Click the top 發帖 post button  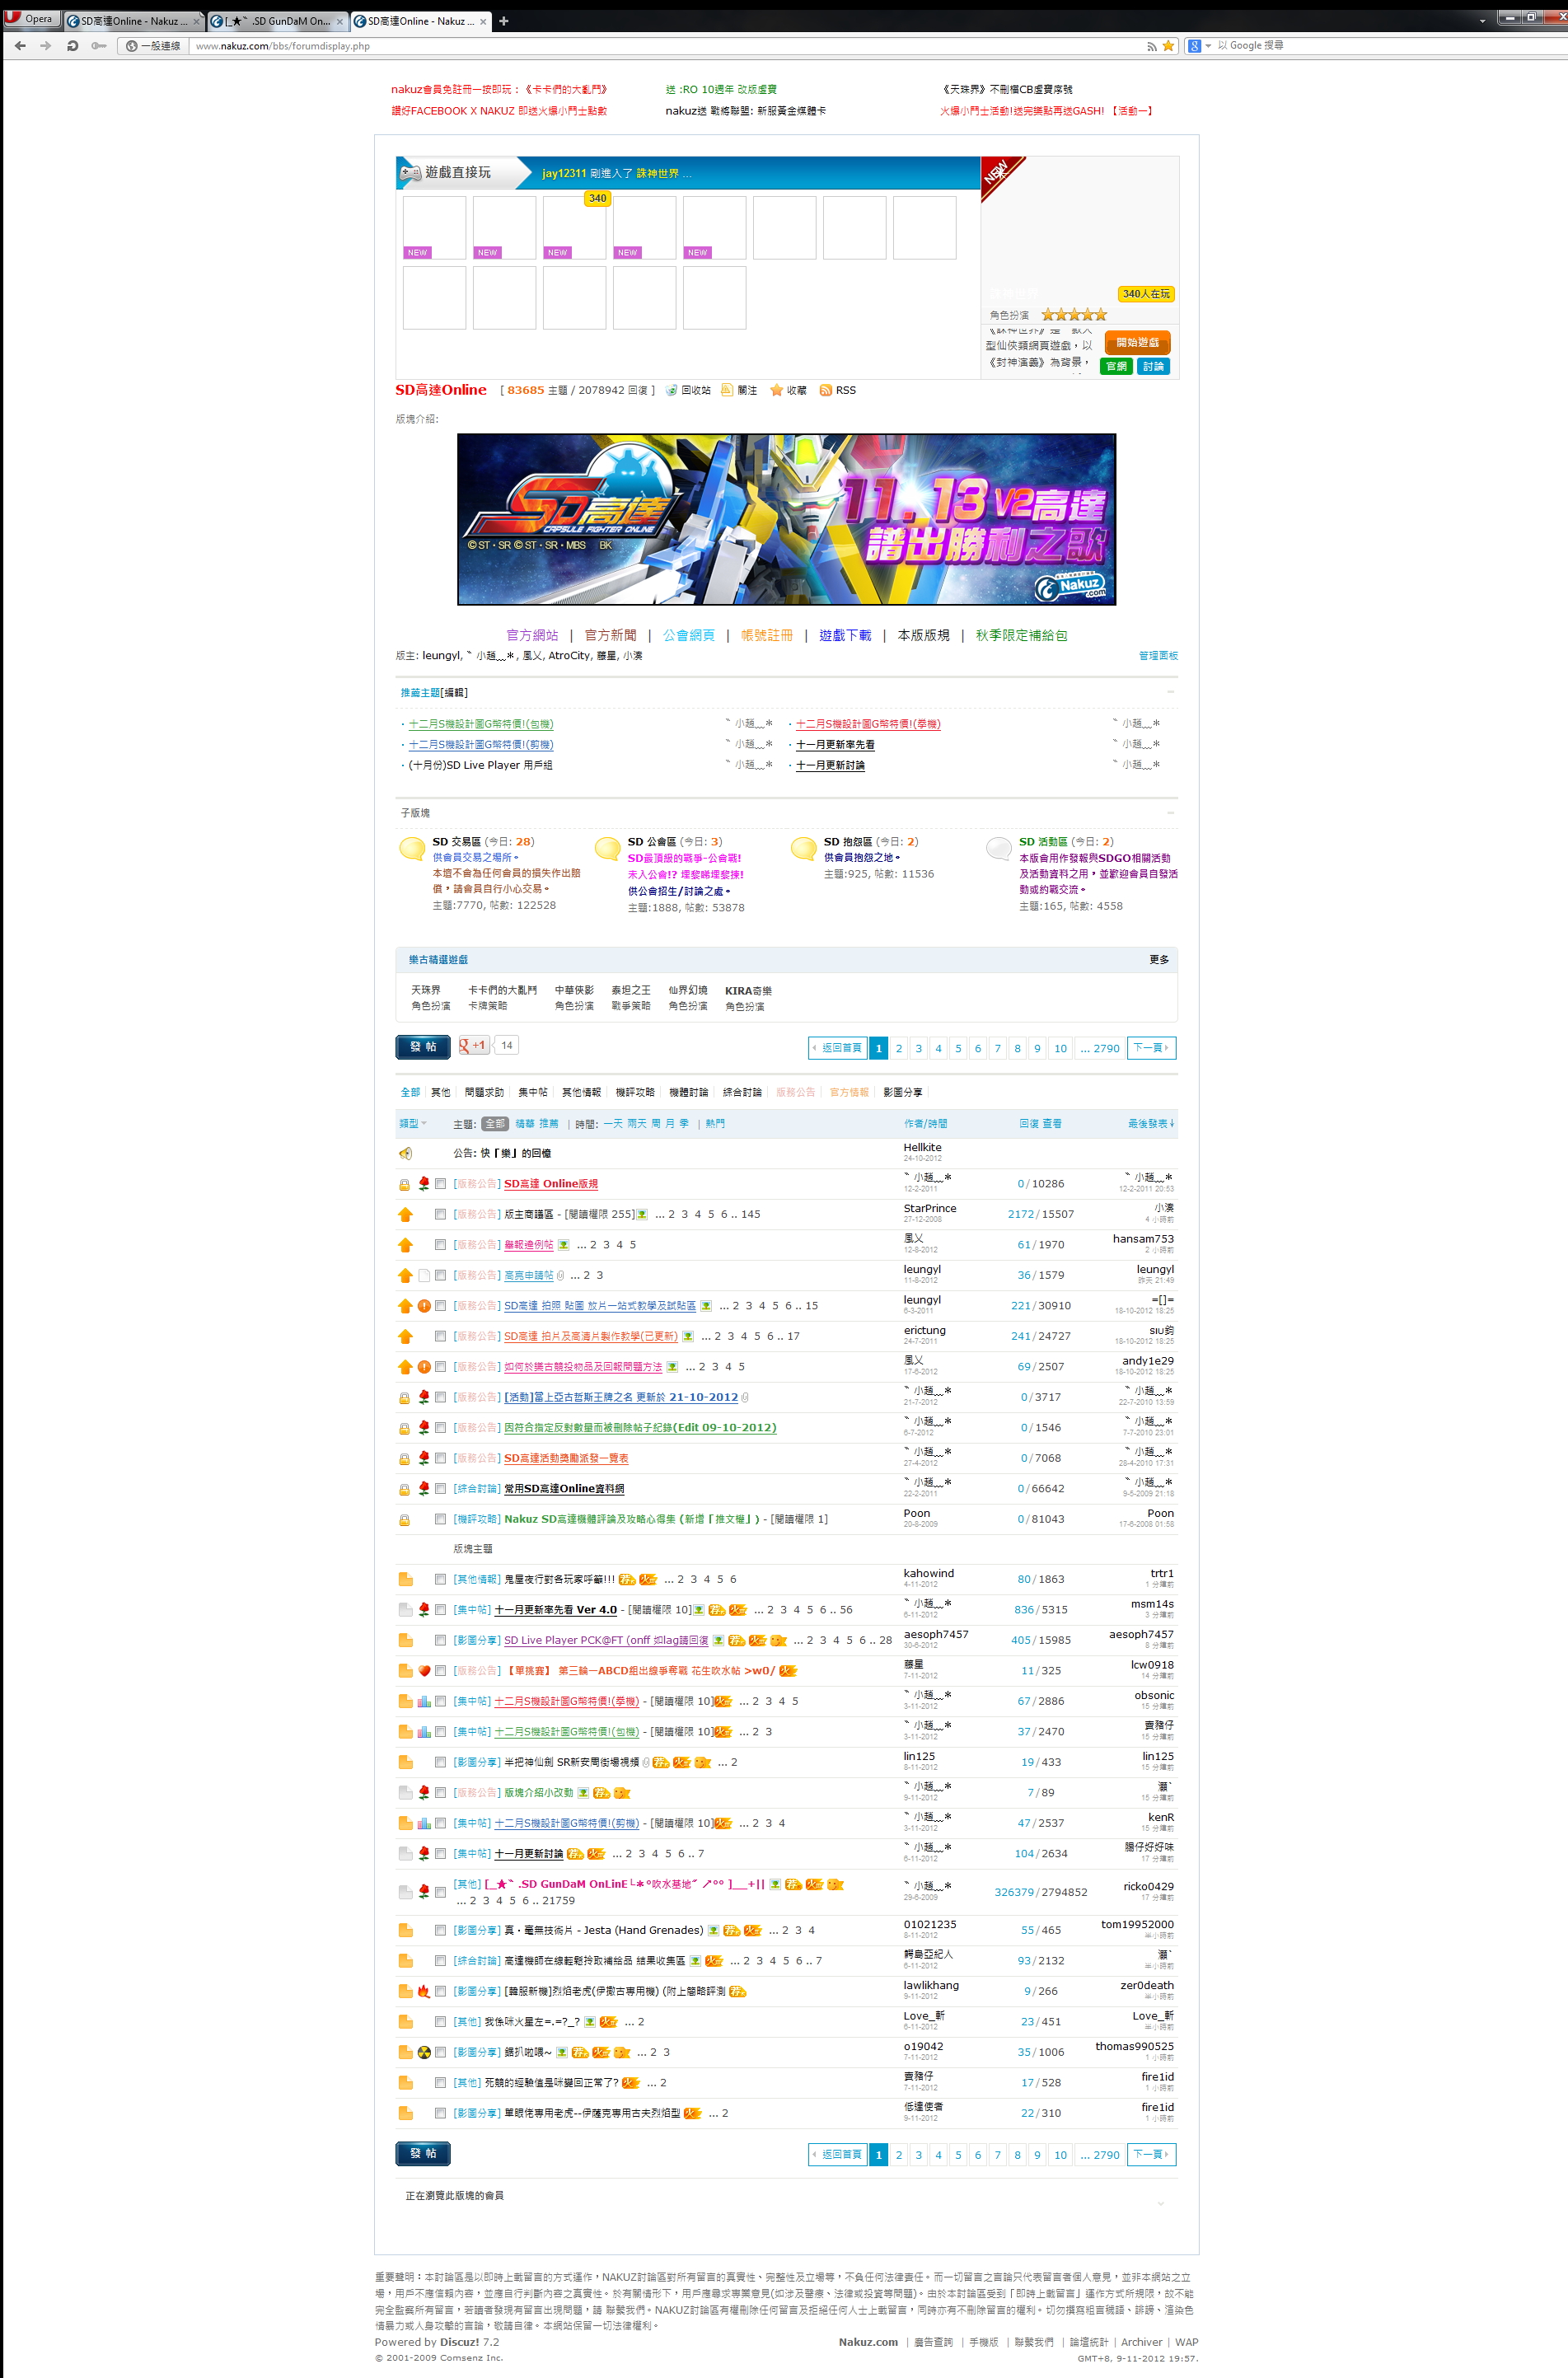(423, 1047)
